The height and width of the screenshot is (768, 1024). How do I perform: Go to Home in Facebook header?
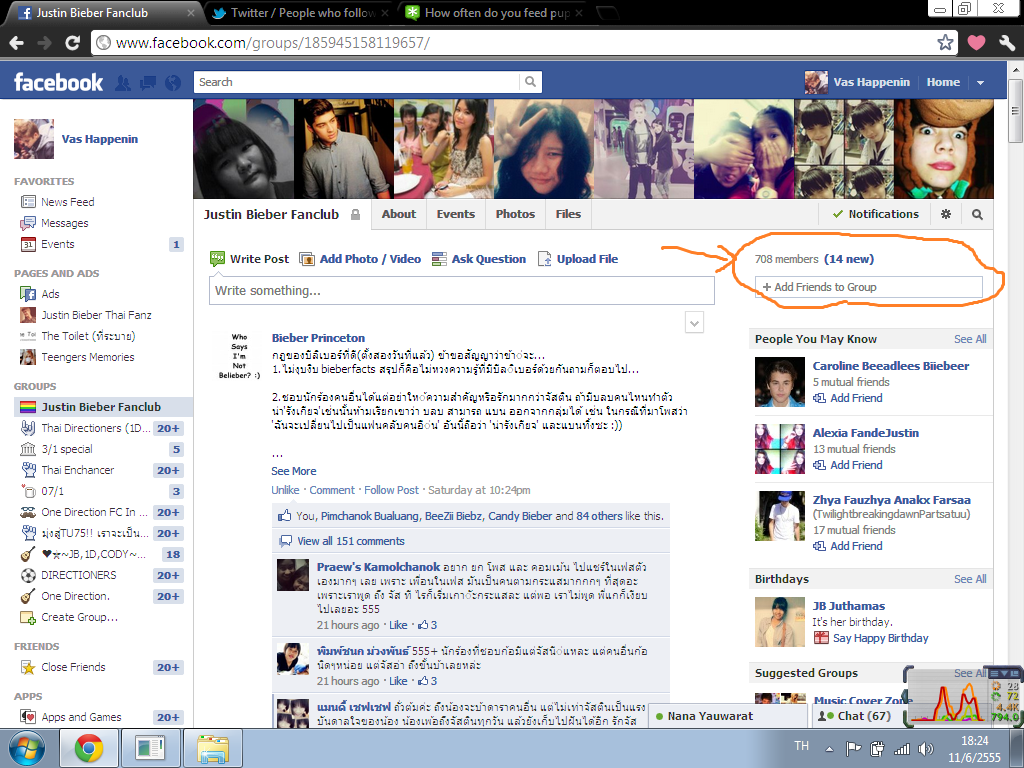click(x=943, y=82)
